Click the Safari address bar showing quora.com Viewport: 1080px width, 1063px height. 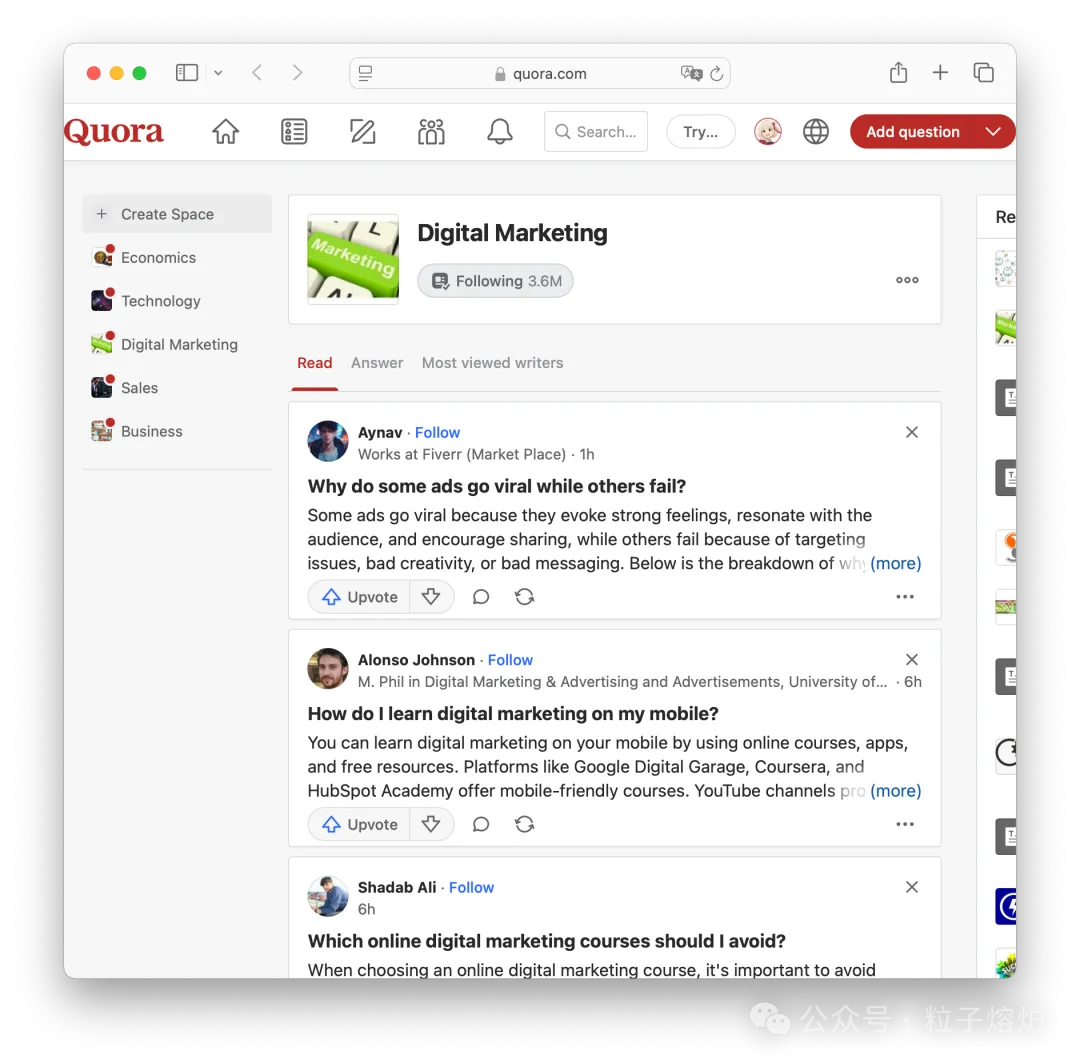pyautogui.click(x=540, y=73)
